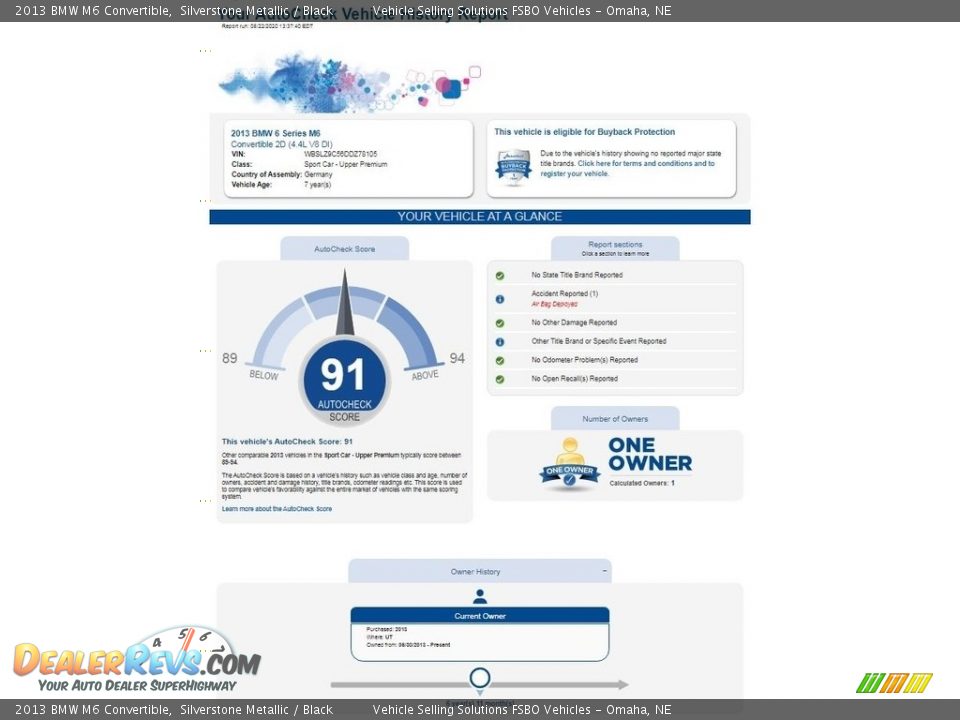
Task: Click 'This vehicle is eligible for Buyback Protection' heading
Action: click(585, 132)
